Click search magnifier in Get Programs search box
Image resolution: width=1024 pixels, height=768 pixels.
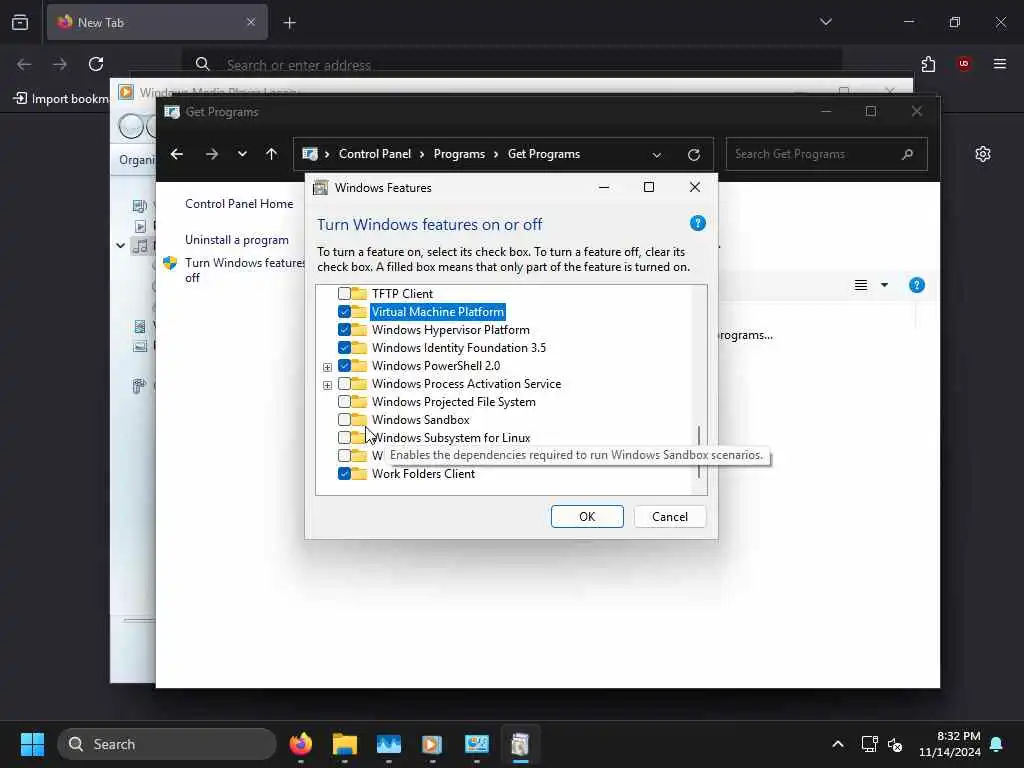[x=907, y=154]
